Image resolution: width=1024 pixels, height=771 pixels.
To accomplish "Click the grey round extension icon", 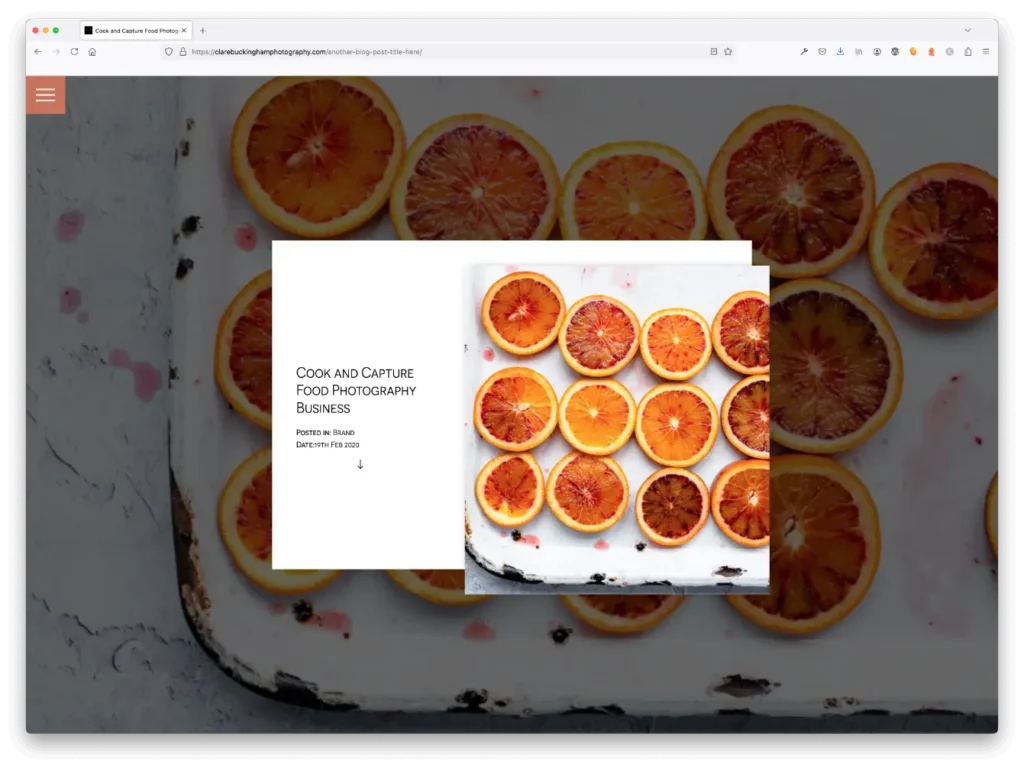I will (950, 52).
